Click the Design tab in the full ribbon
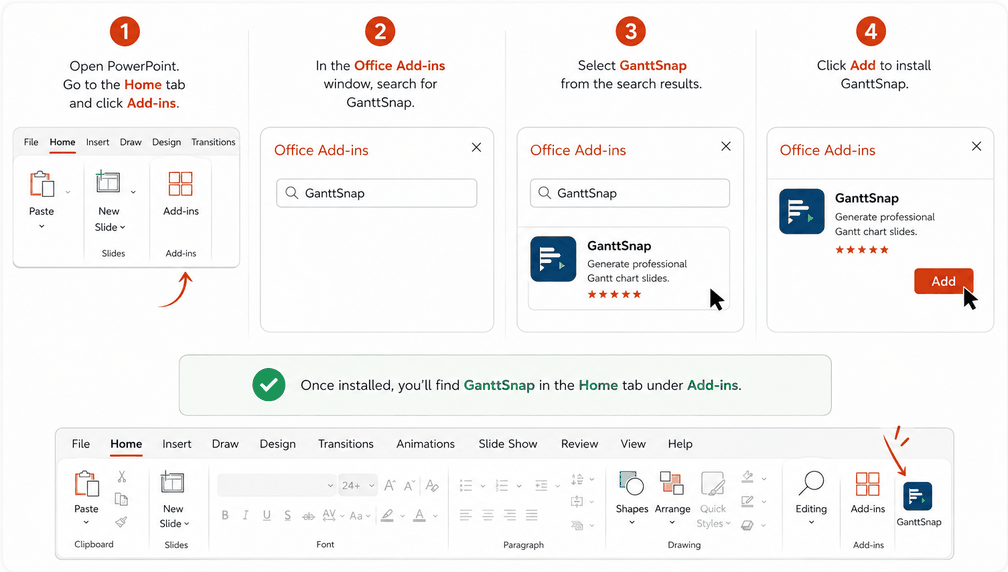Image resolution: width=1008 pixels, height=572 pixels. tap(278, 443)
